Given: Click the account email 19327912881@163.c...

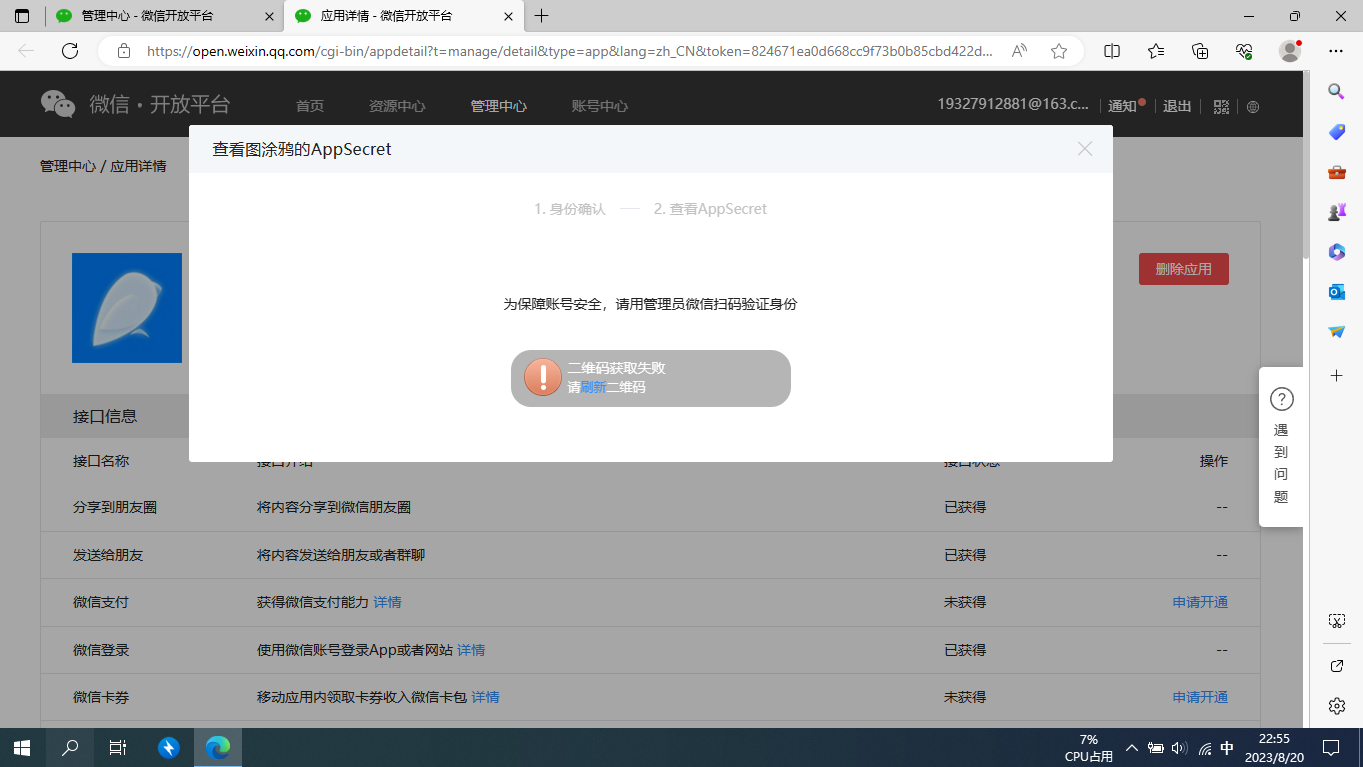Looking at the screenshot, I should tap(1013, 104).
